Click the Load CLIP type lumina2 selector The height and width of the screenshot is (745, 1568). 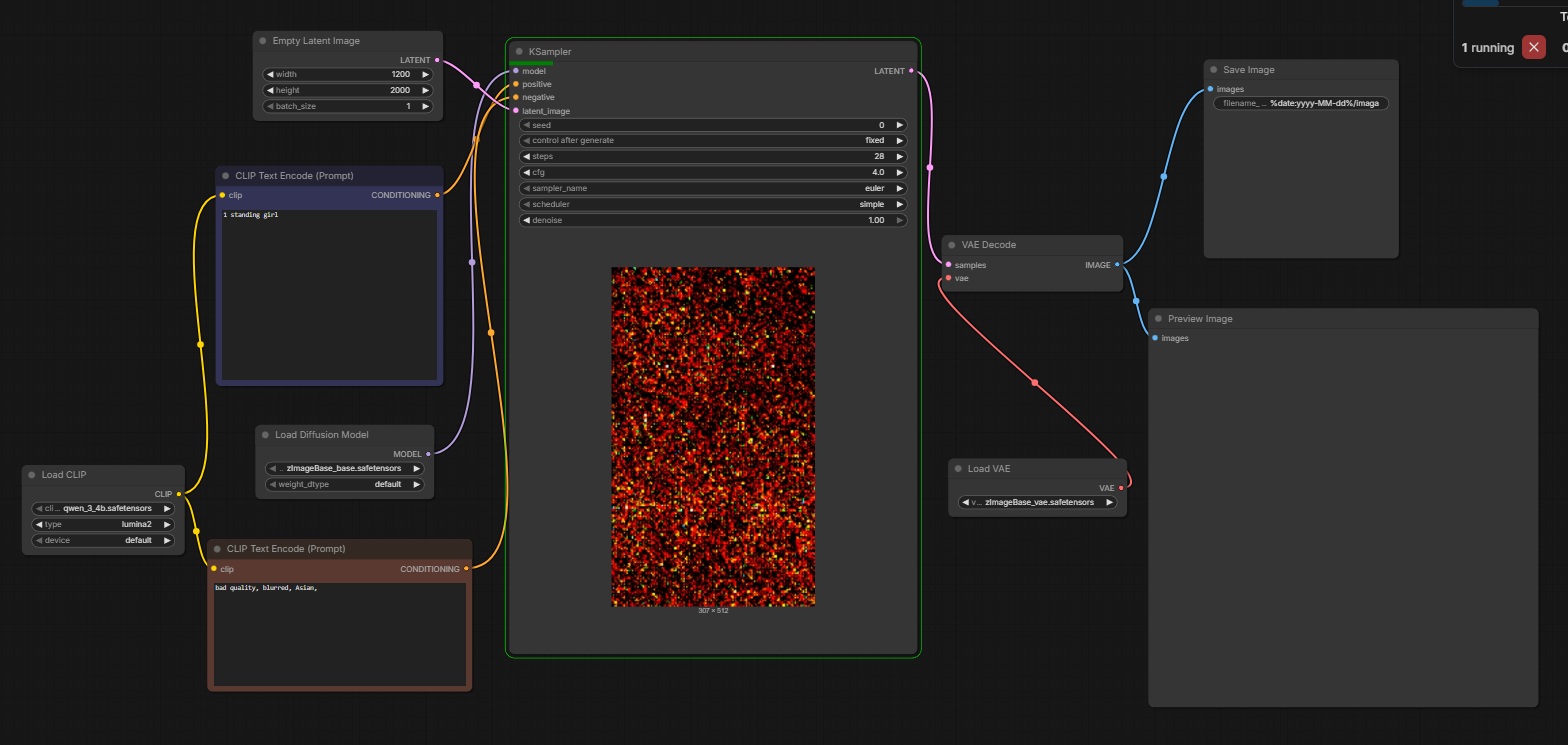[103, 525]
